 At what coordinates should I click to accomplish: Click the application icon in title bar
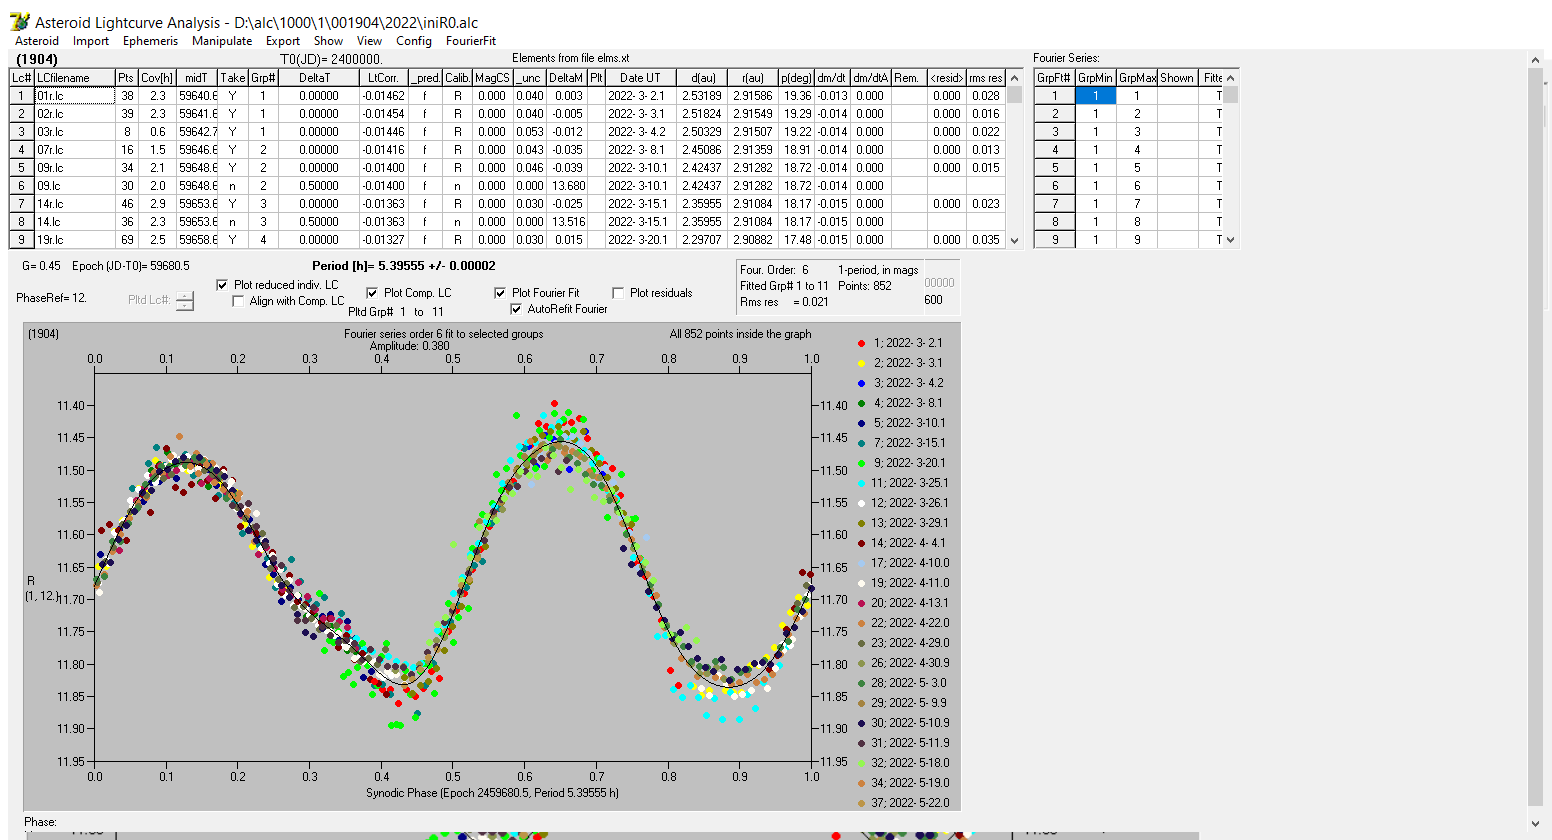pos(19,22)
